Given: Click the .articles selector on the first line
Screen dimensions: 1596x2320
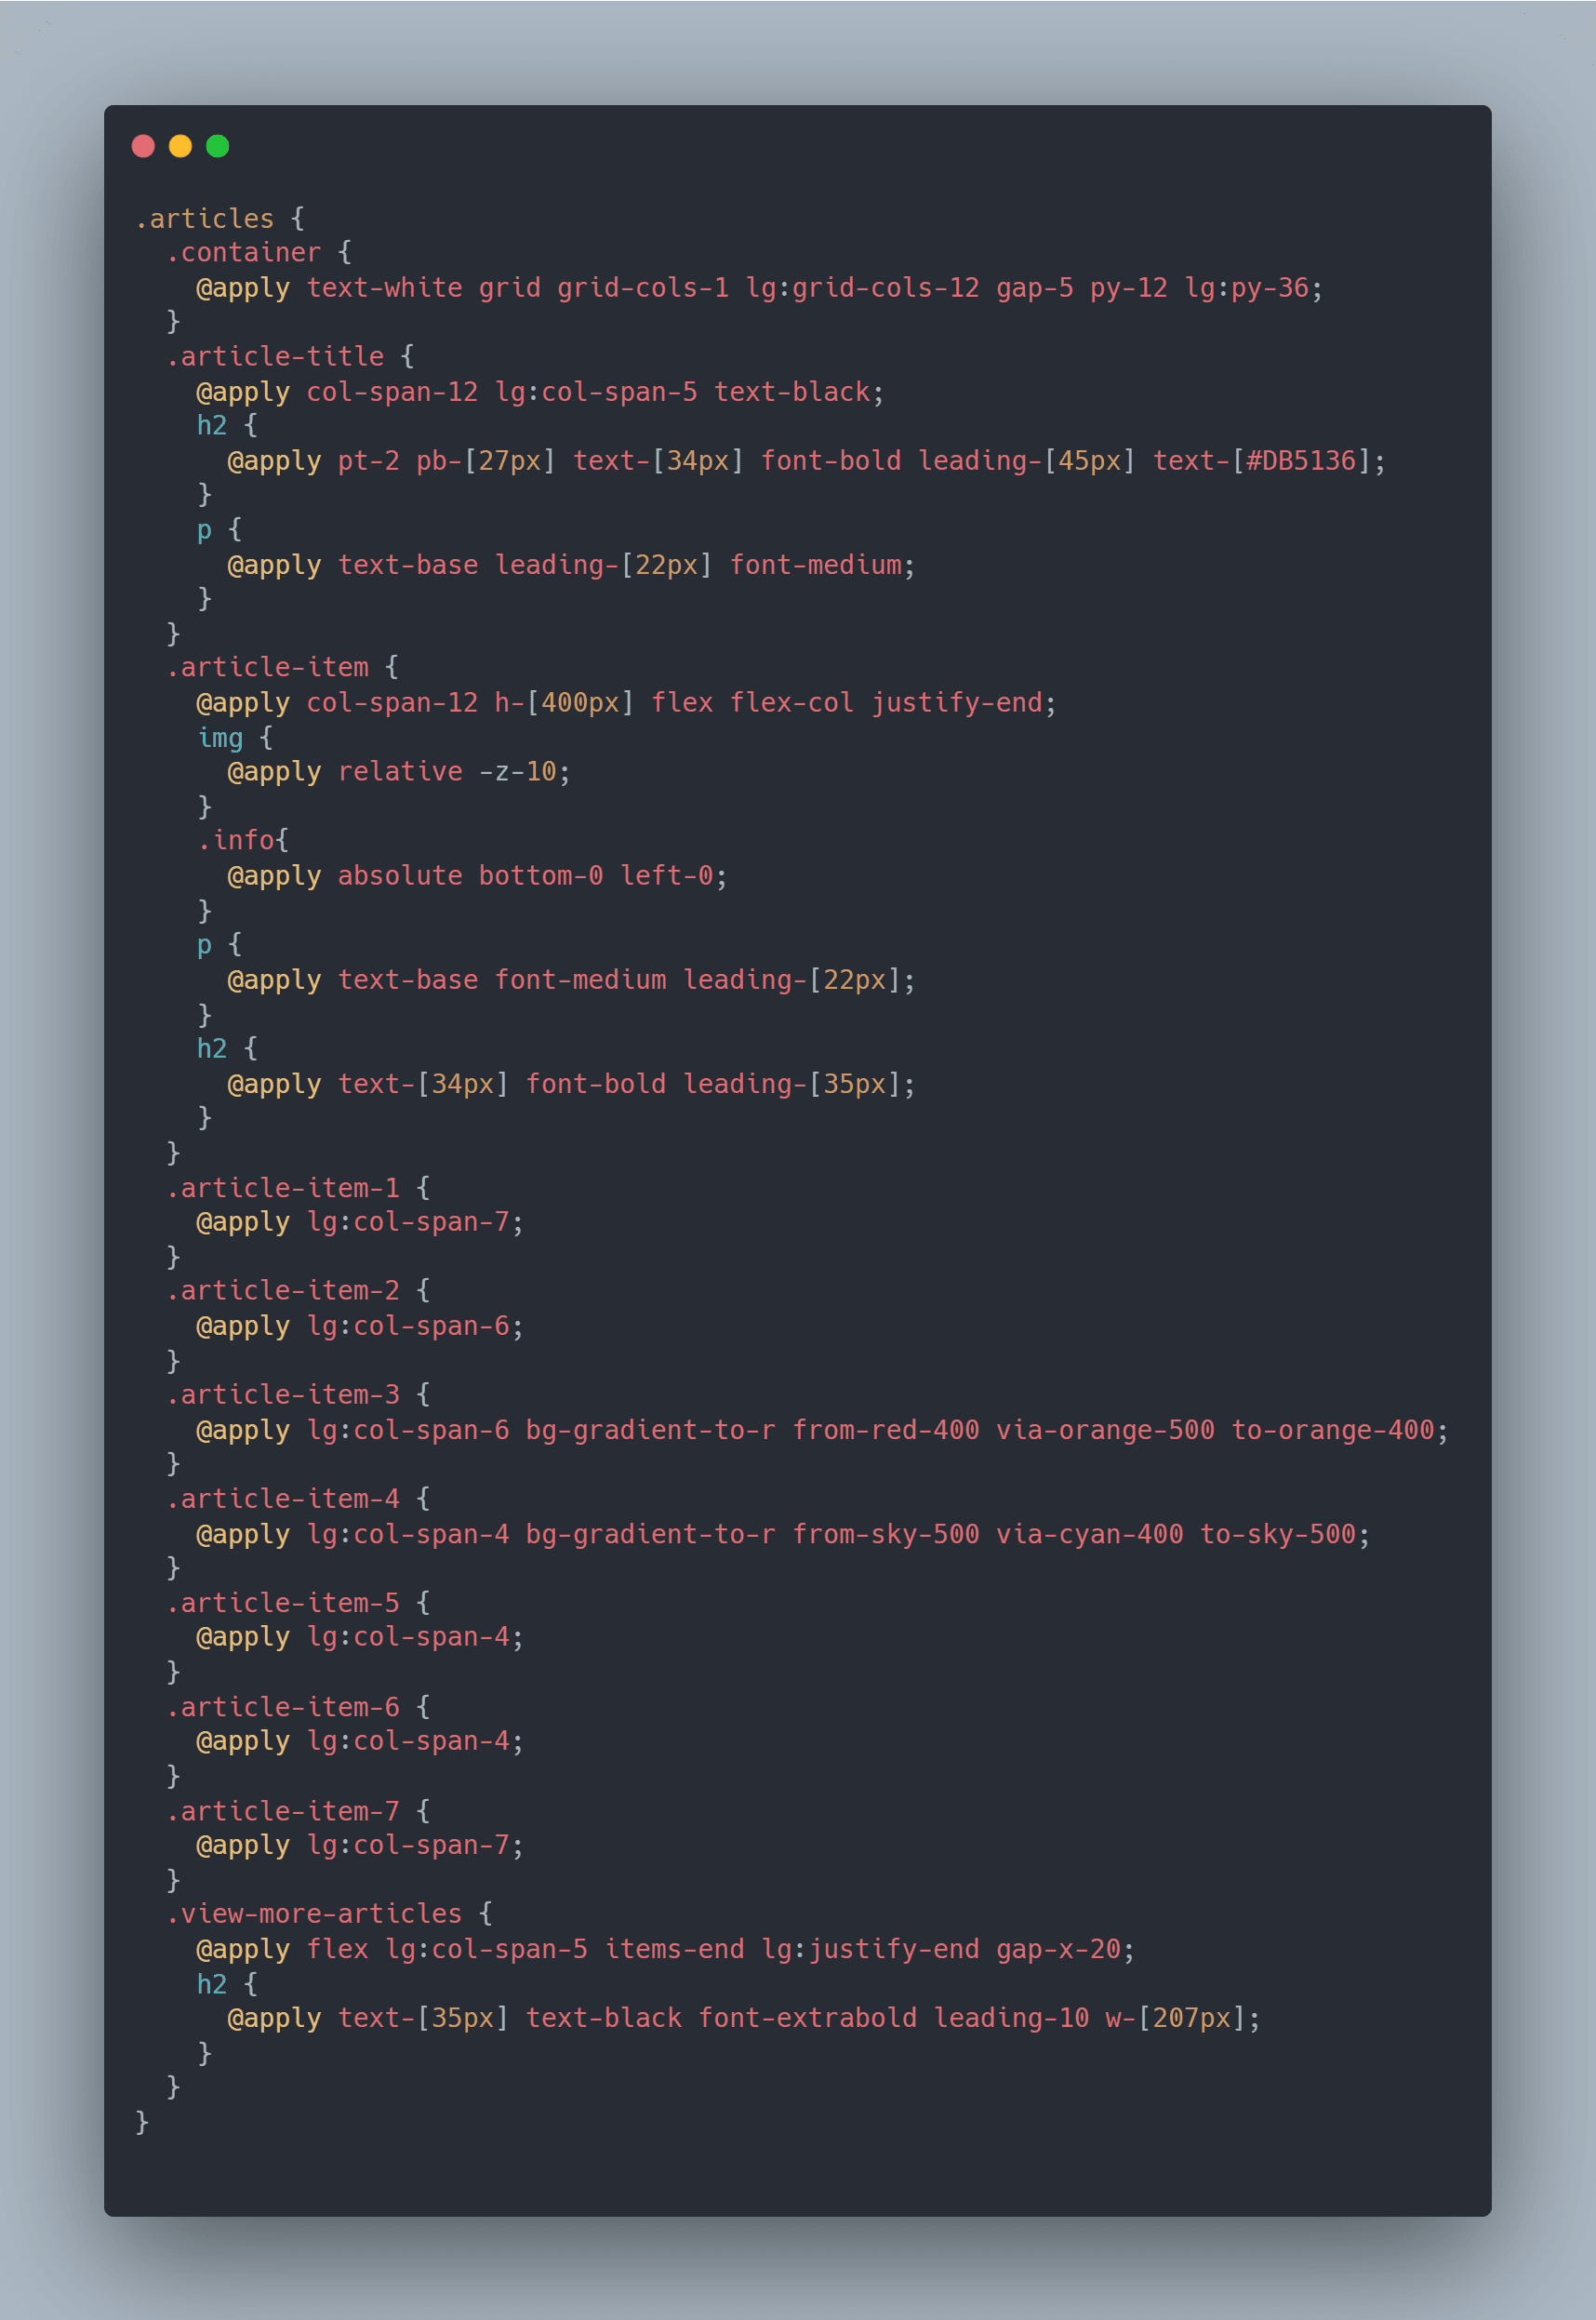Looking at the screenshot, I should pos(205,218).
